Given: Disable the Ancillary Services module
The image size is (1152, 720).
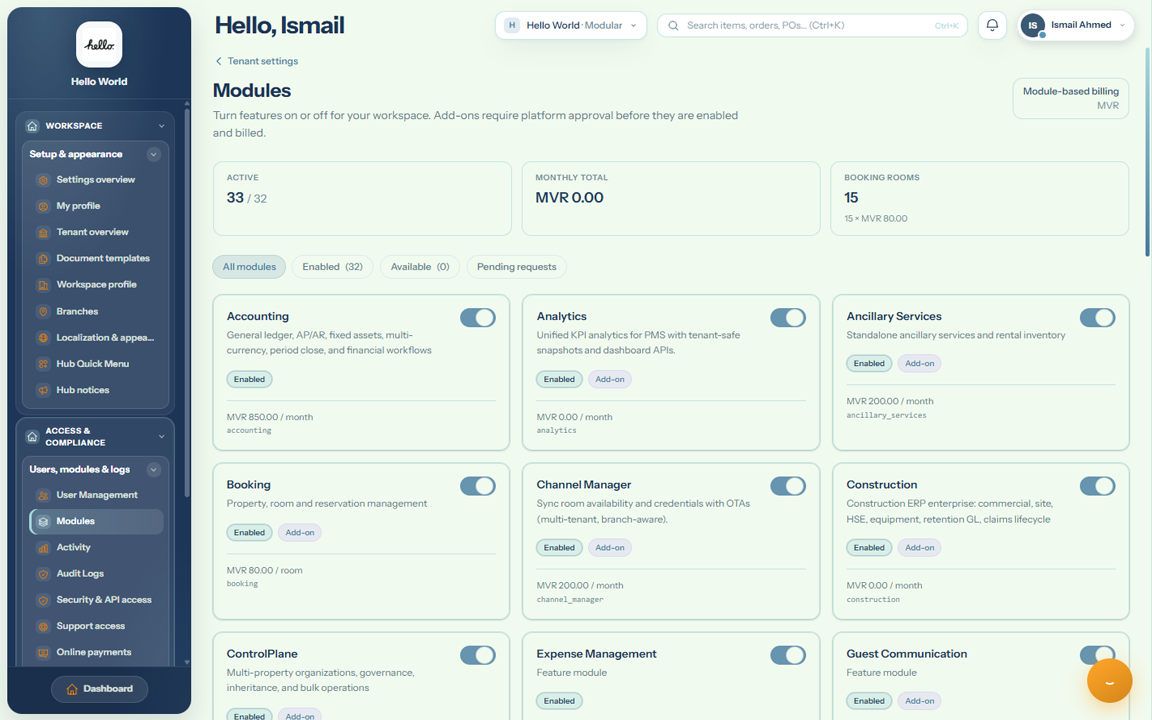Looking at the screenshot, I should click(x=1098, y=317).
